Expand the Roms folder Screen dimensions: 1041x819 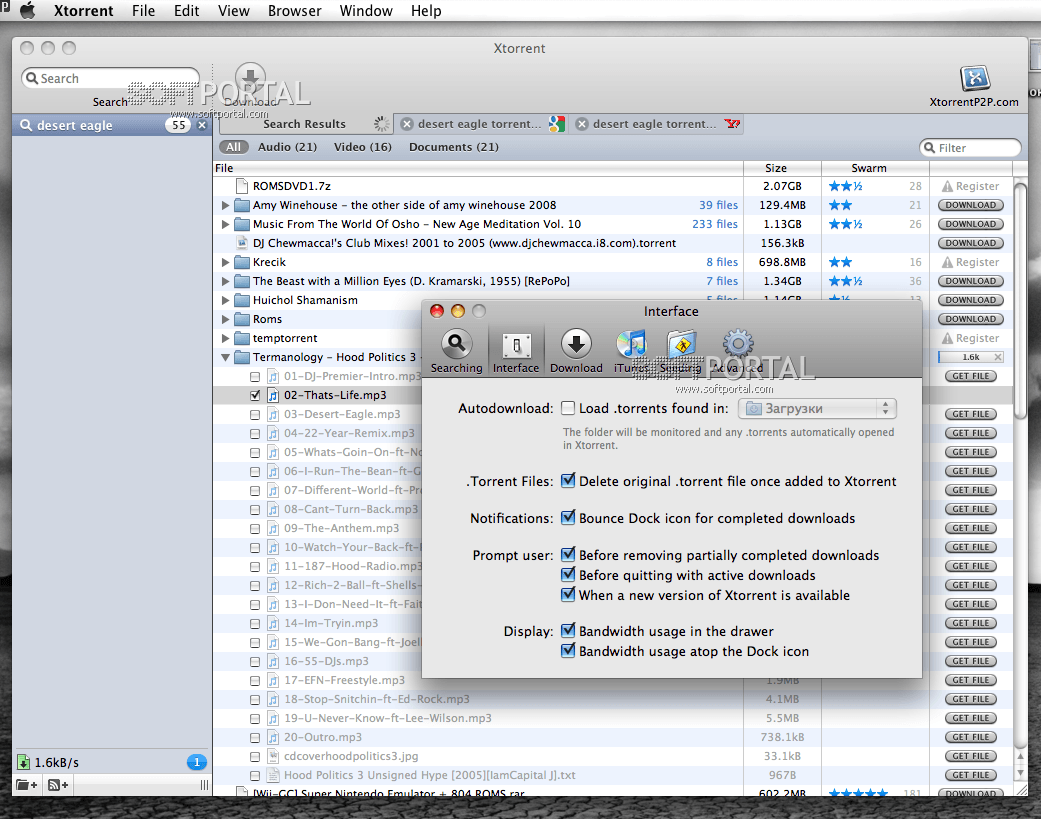click(x=225, y=319)
